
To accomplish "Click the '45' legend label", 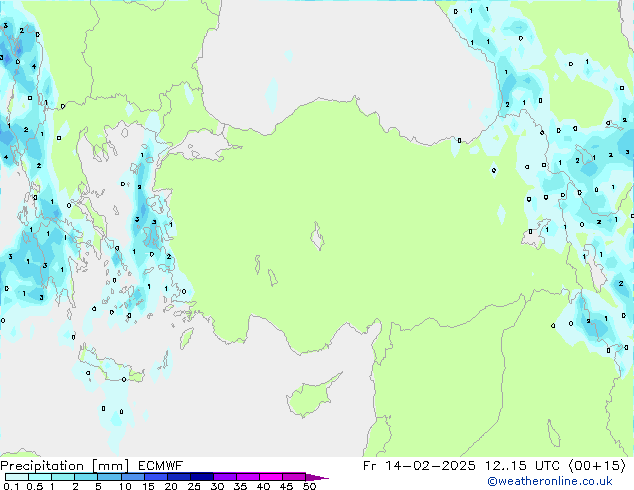I will pyautogui.click(x=286, y=486).
